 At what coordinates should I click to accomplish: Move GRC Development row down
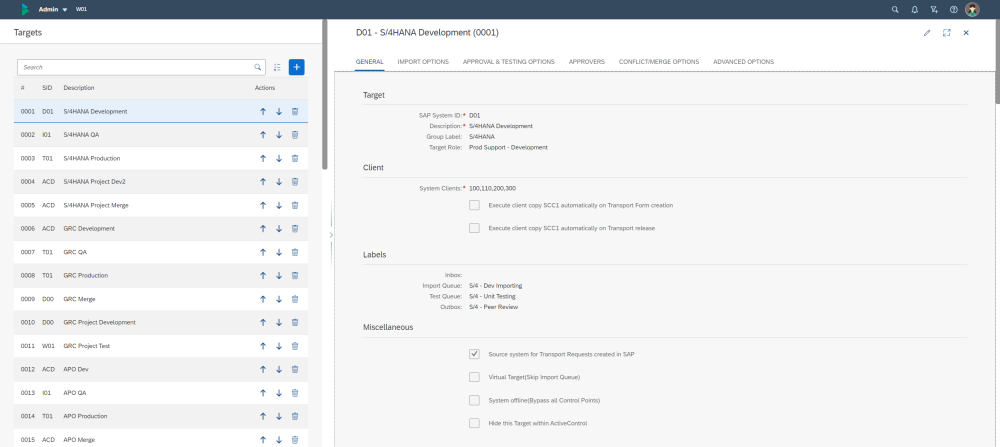point(279,228)
